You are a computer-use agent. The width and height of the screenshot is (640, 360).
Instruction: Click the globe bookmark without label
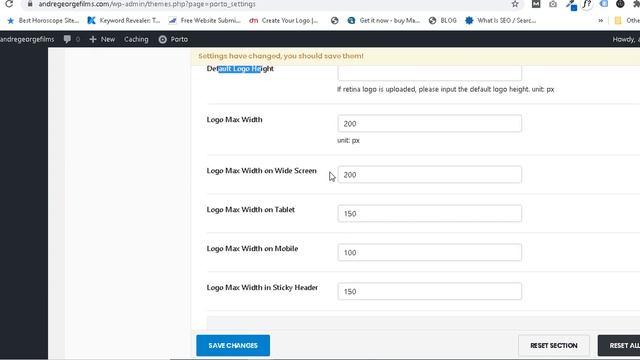[334, 20]
